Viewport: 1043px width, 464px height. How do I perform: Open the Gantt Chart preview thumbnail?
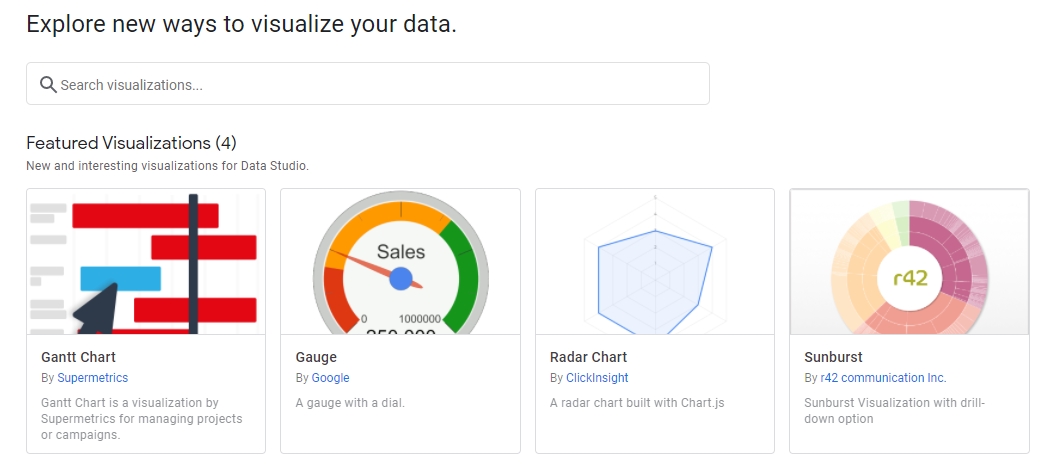click(146, 261)
